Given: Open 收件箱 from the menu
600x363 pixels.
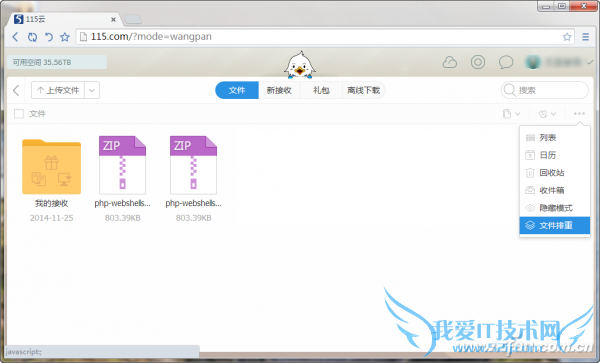Looking at the screenshot, I should click(x=554, y=190).
